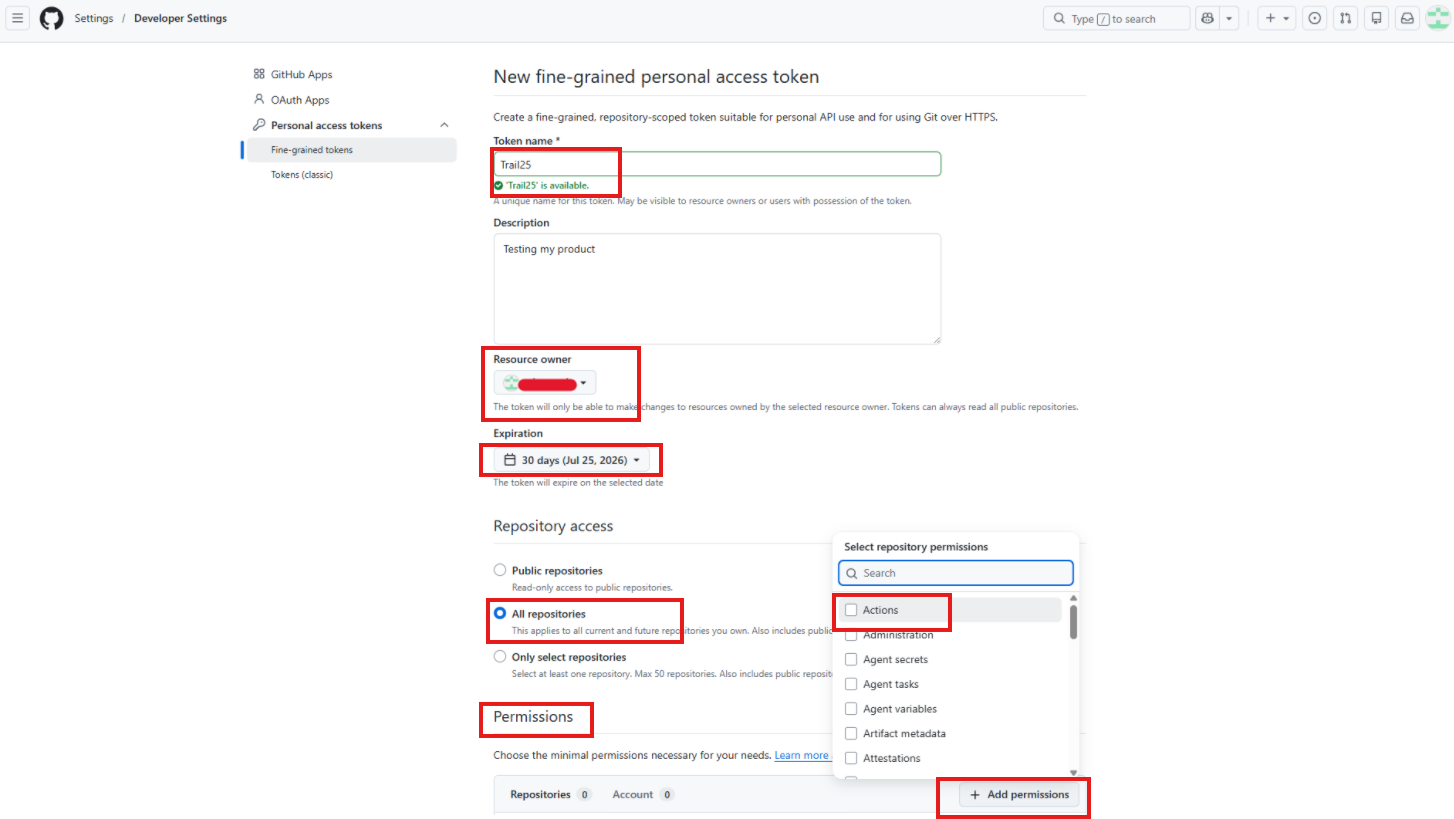Select Tokens (classic) in sidebar
This screenshot has width=1454, height=819.
(302, 175)
